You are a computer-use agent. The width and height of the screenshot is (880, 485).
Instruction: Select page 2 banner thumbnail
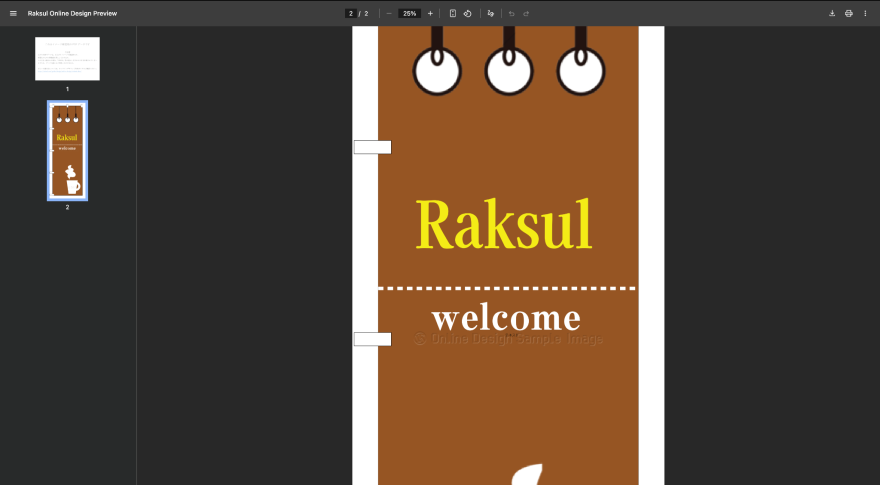(67, 151)
